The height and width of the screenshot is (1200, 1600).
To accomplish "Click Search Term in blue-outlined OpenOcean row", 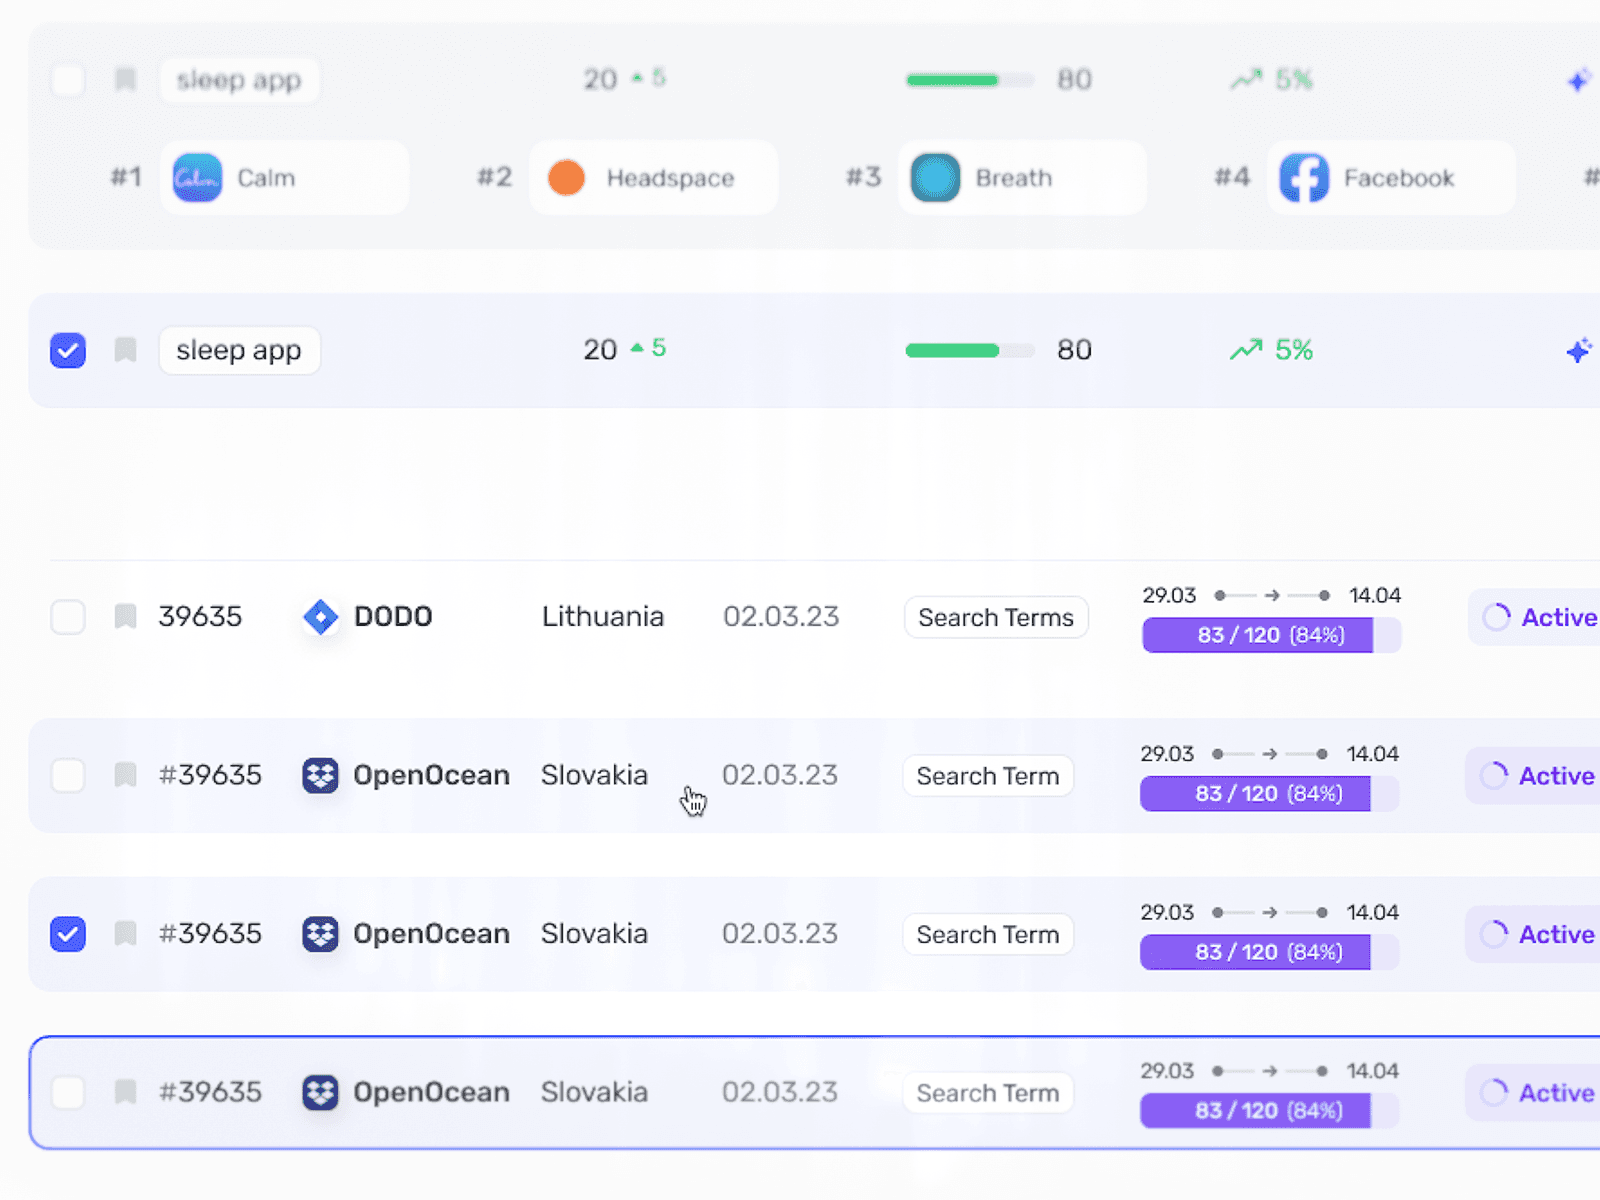I will coord(988,1093).
